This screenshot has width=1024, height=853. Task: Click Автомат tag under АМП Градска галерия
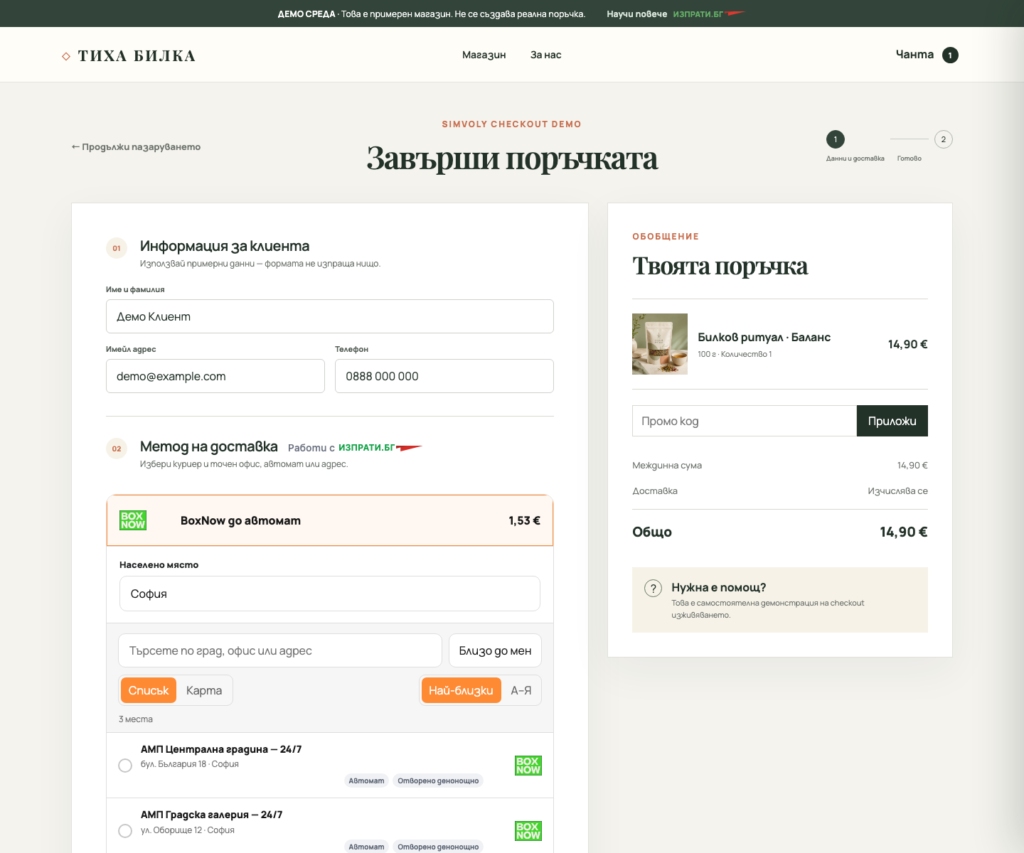[366, 846]
